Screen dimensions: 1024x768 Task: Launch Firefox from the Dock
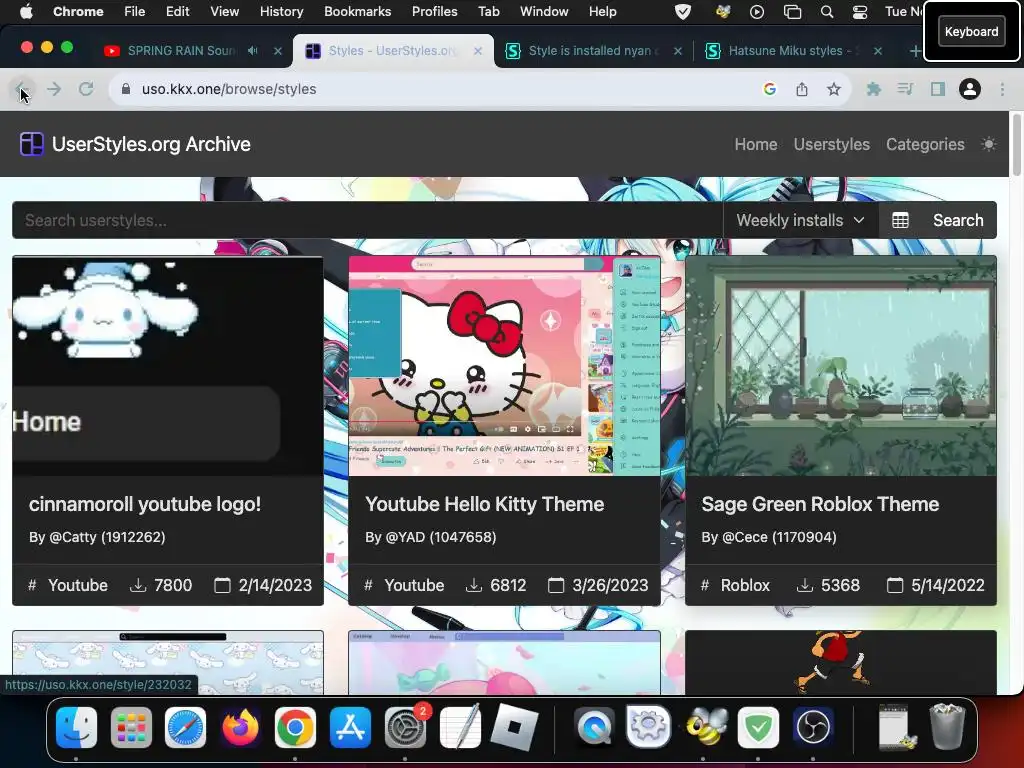(x=240, y=728)
